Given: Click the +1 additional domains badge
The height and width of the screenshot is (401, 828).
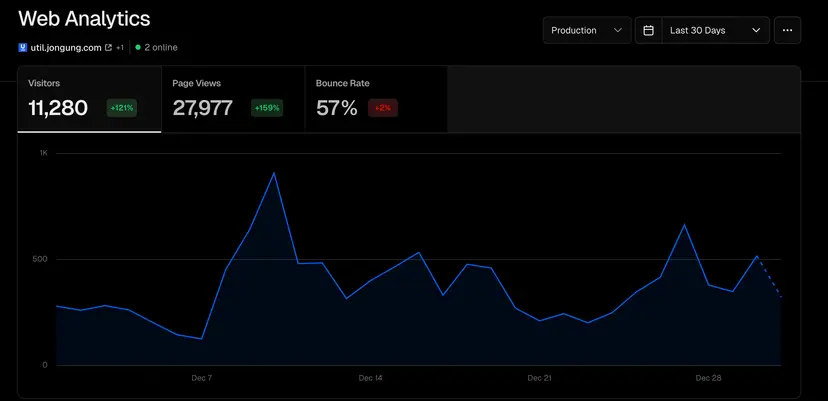Looking at the screenshot, I should (x=120, y=48).
